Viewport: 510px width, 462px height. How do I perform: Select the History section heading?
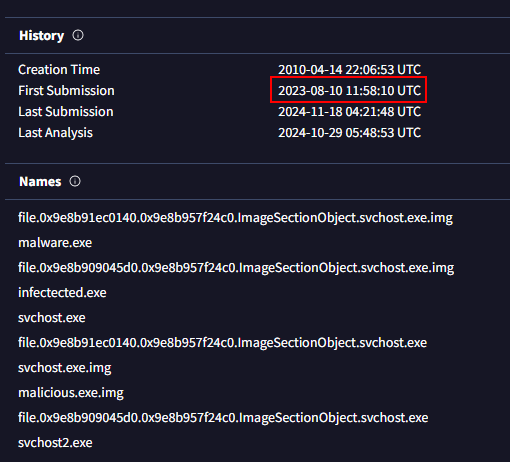[41, 35]
